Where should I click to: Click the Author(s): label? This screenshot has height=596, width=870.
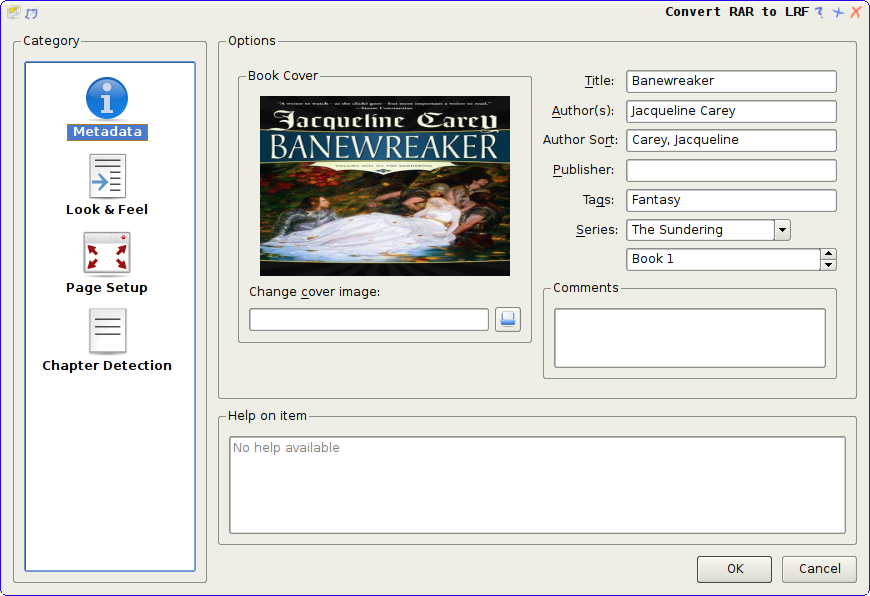(583, 111)
